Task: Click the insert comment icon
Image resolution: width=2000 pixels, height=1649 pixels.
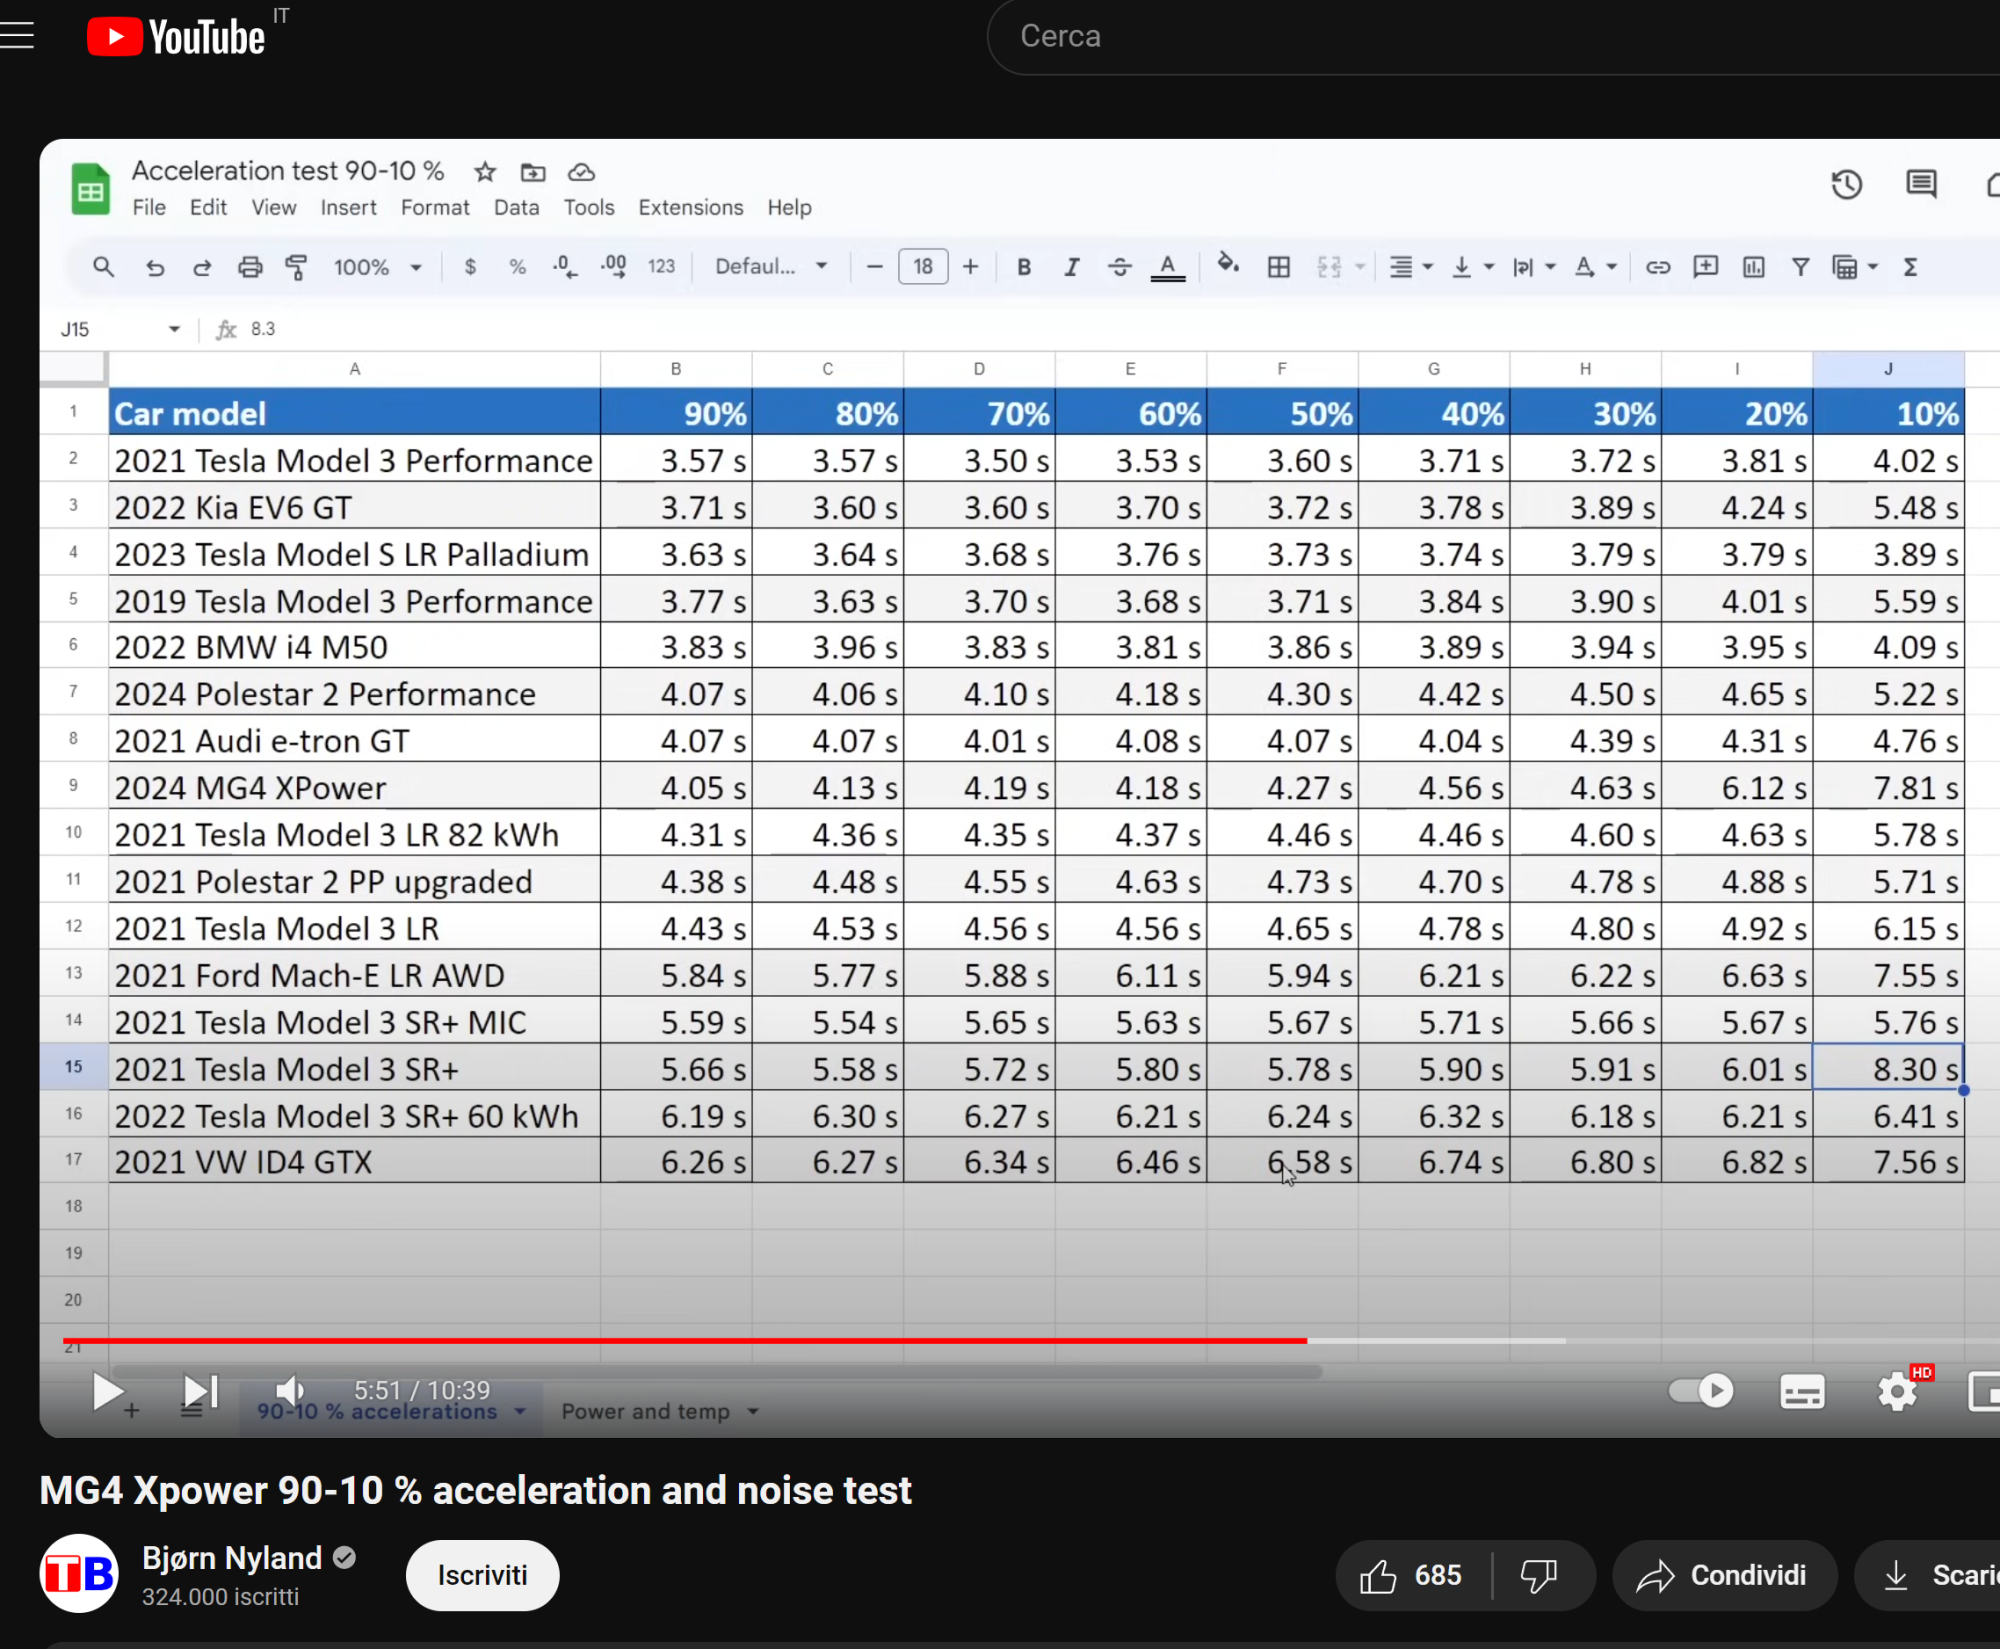Action: 1705,267
